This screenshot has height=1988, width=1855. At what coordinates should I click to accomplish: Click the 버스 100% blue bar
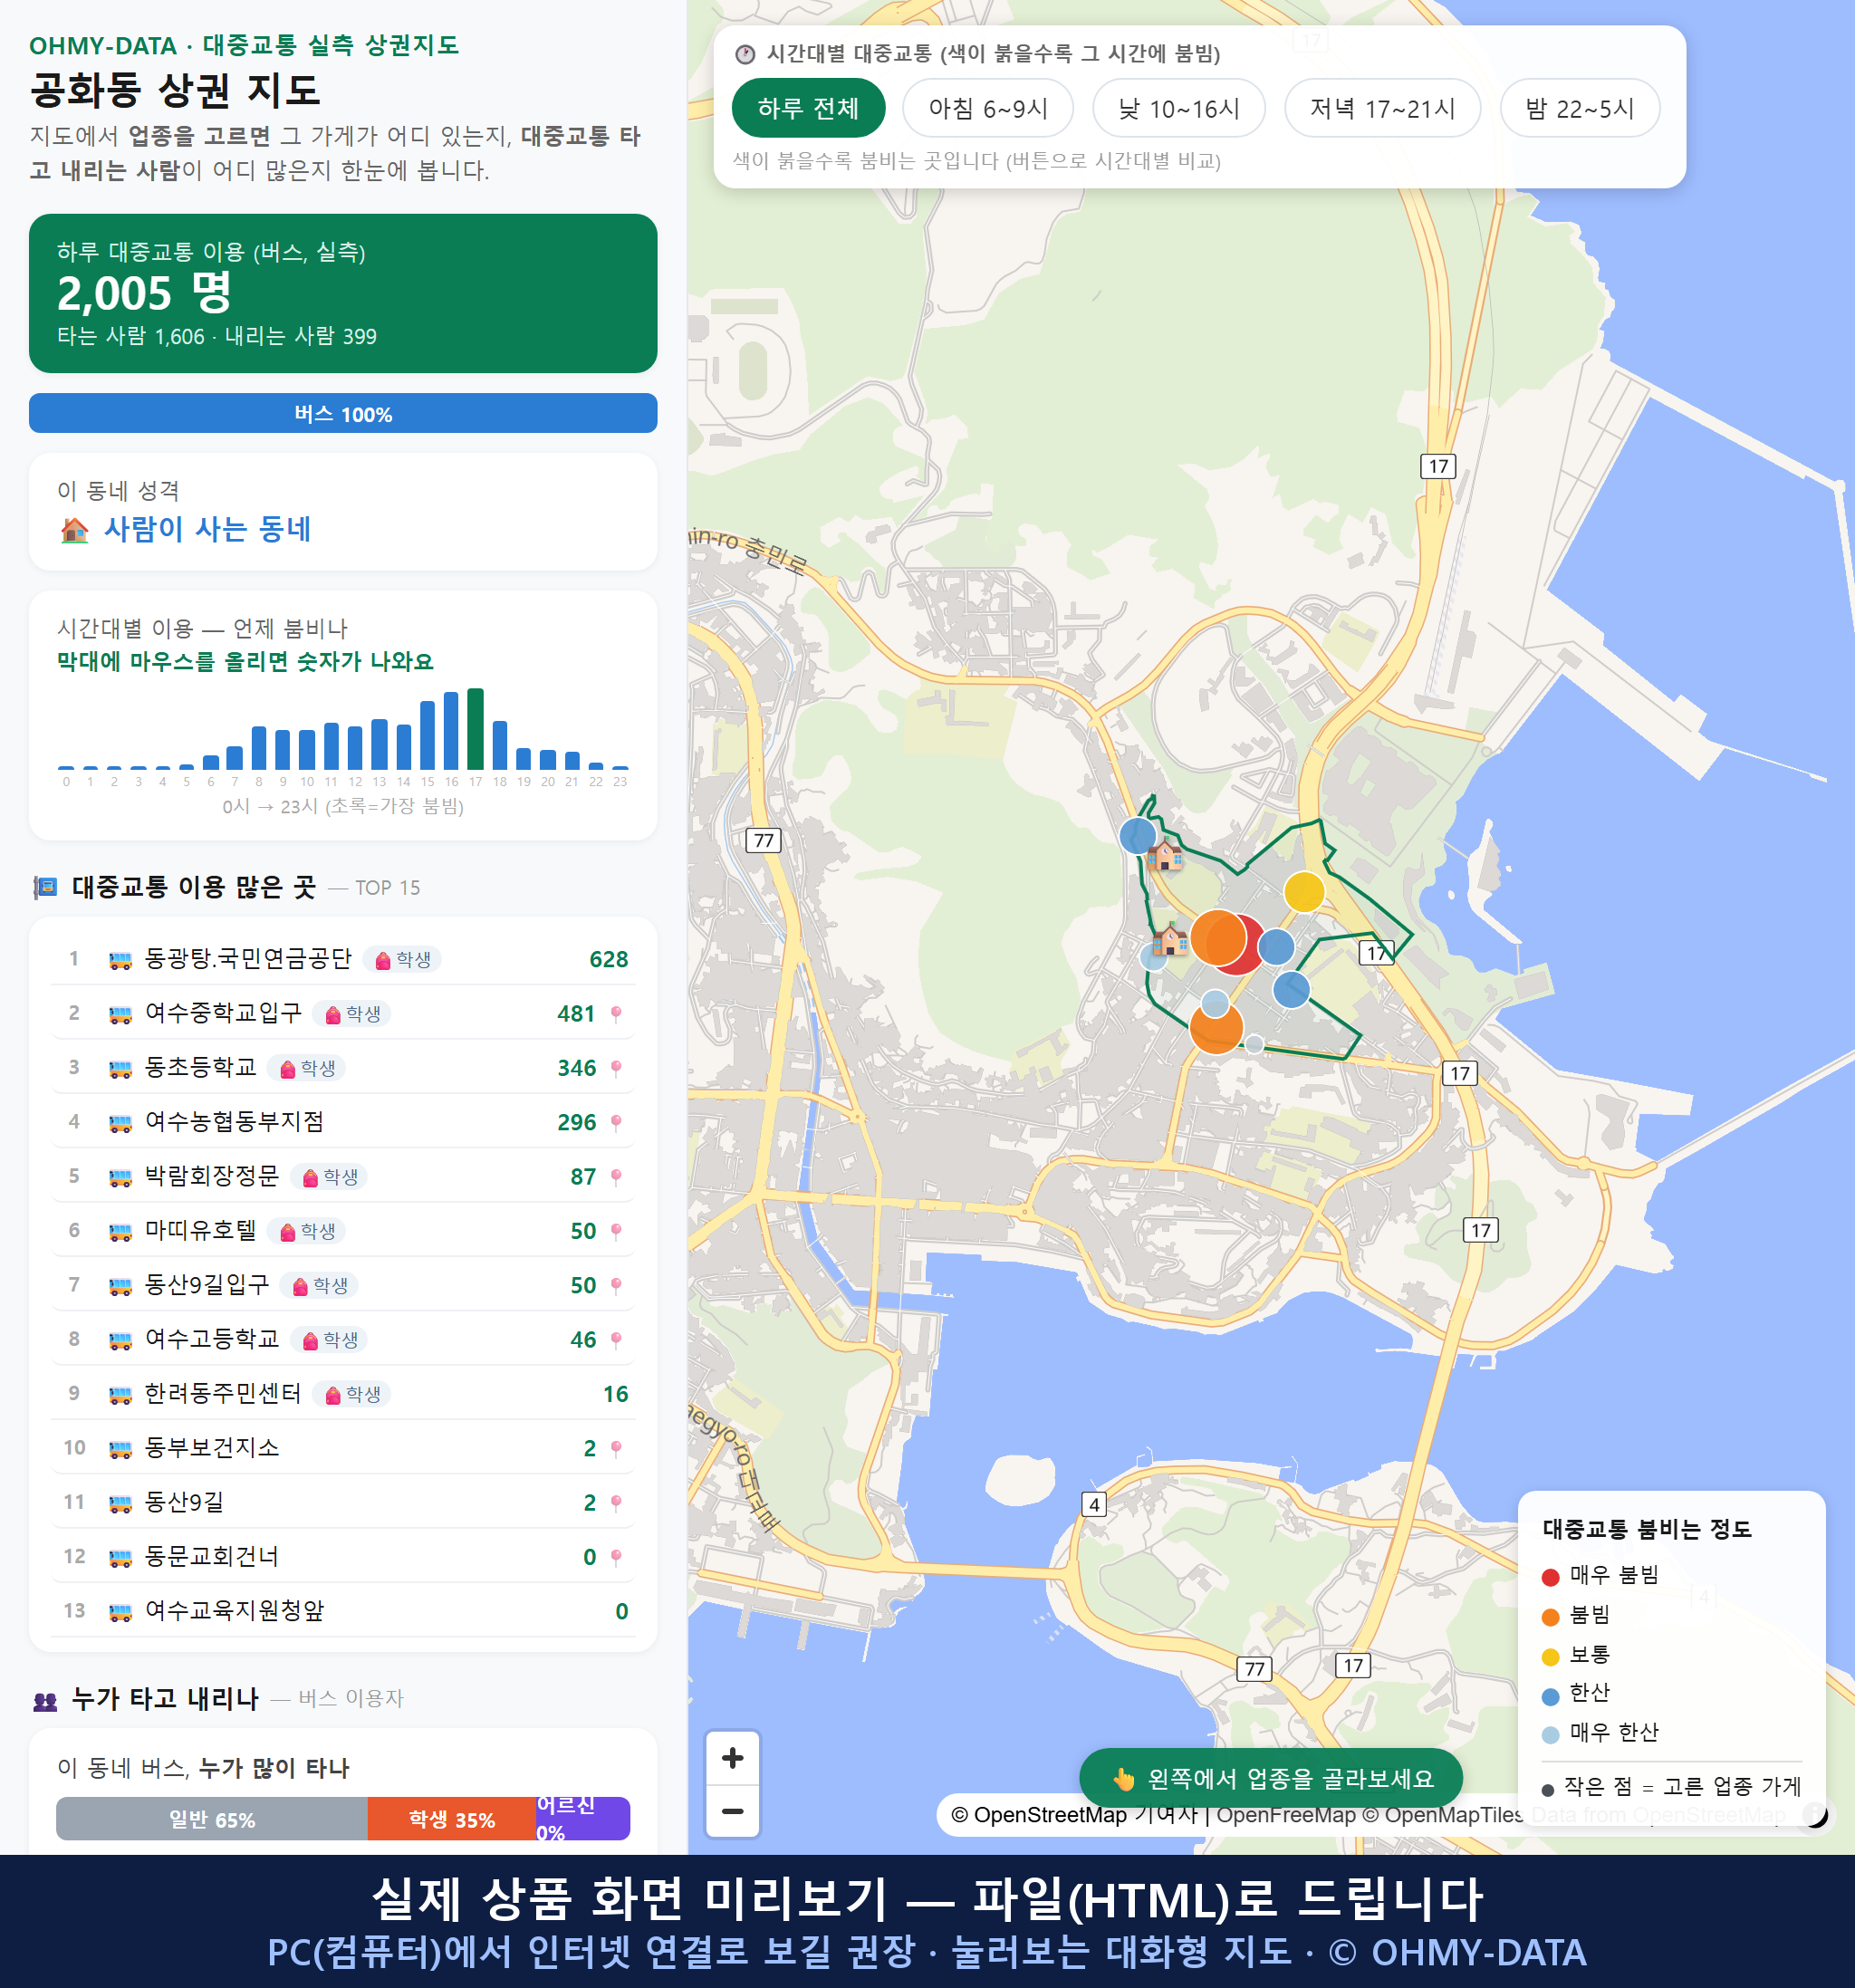[343, 413]
